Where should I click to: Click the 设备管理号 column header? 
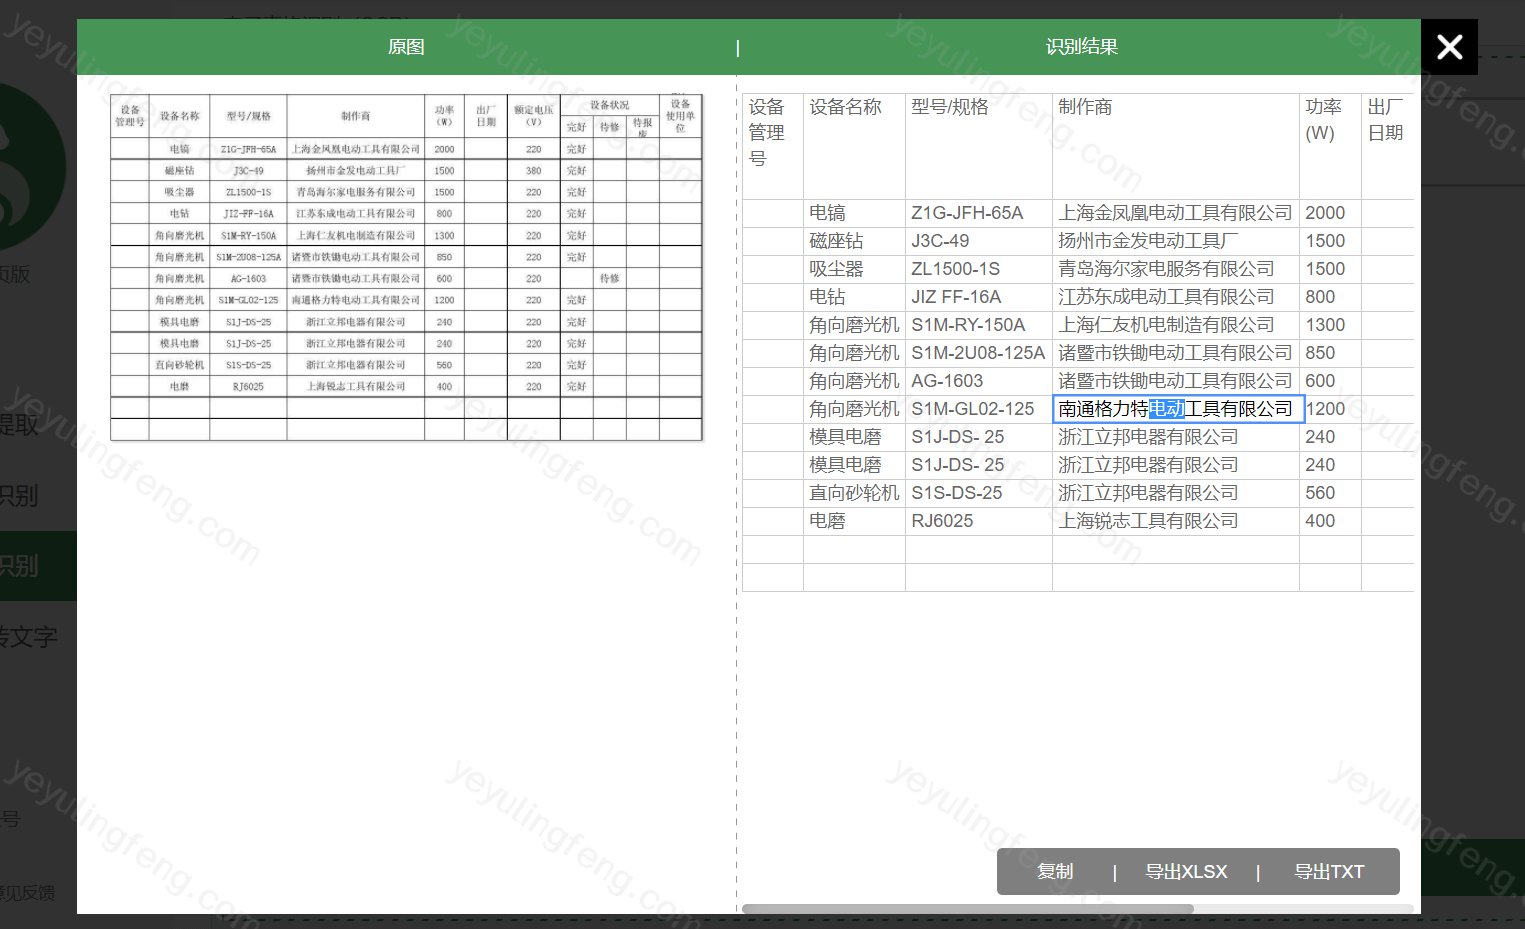pyautogui.click(x=772, y=146)
